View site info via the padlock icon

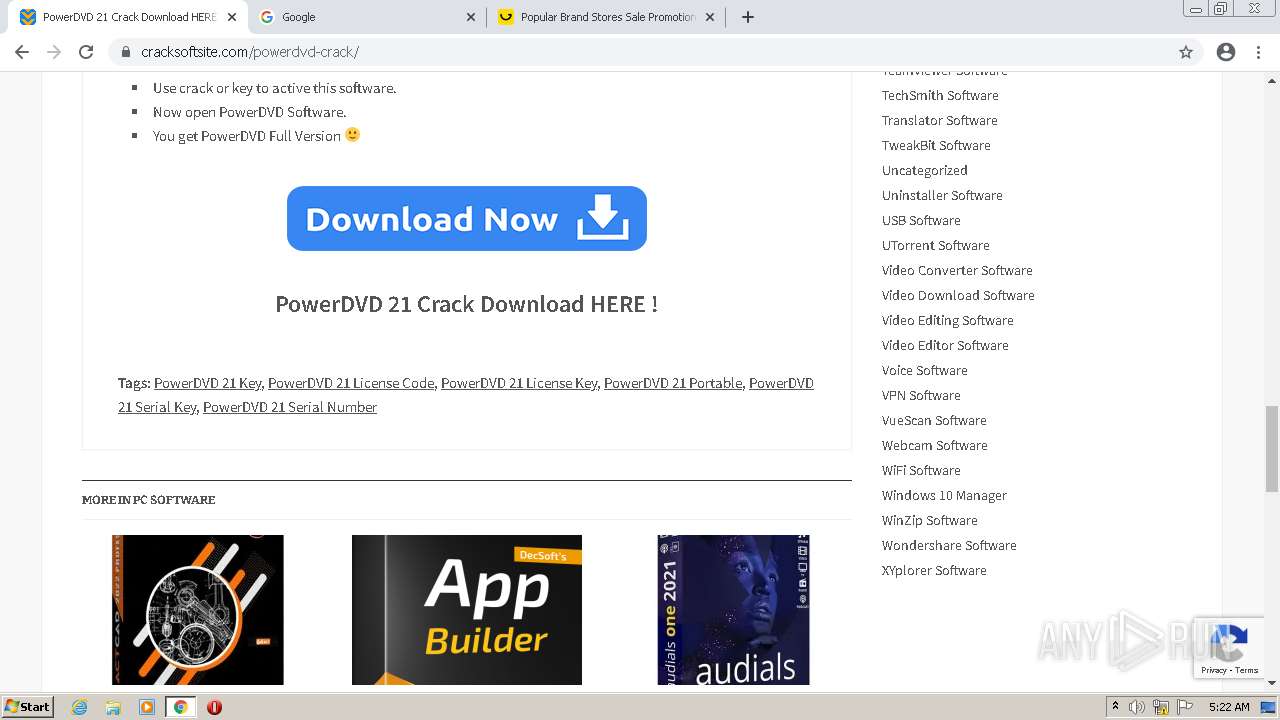point(126,52)
